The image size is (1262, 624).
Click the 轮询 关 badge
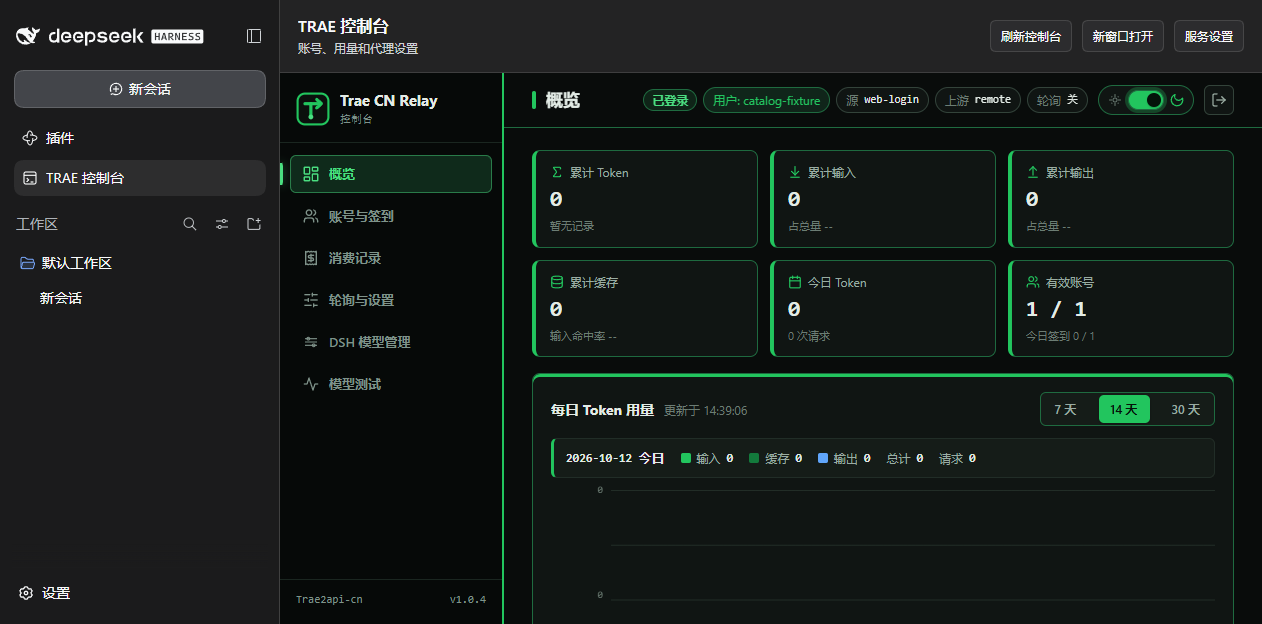tap(1057, 100)
